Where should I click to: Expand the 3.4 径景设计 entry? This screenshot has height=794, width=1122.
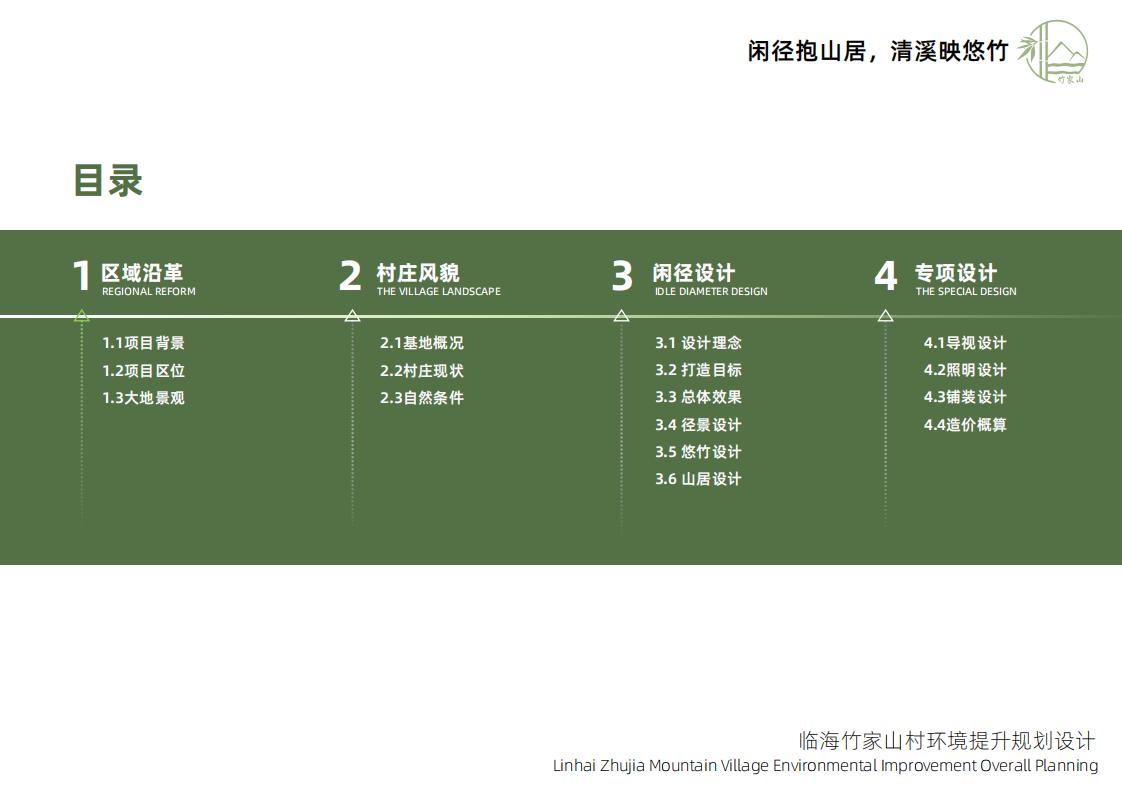click(698, 424)
